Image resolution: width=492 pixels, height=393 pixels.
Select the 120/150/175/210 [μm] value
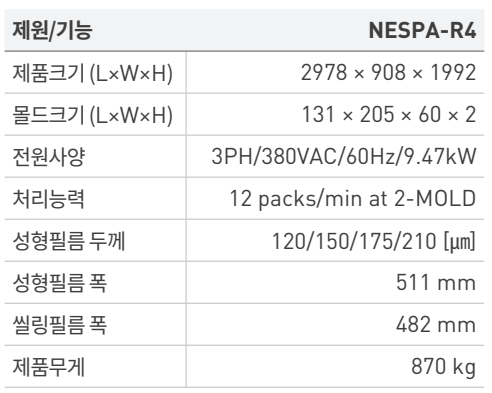pyautogui.click(x=374, y=241)
